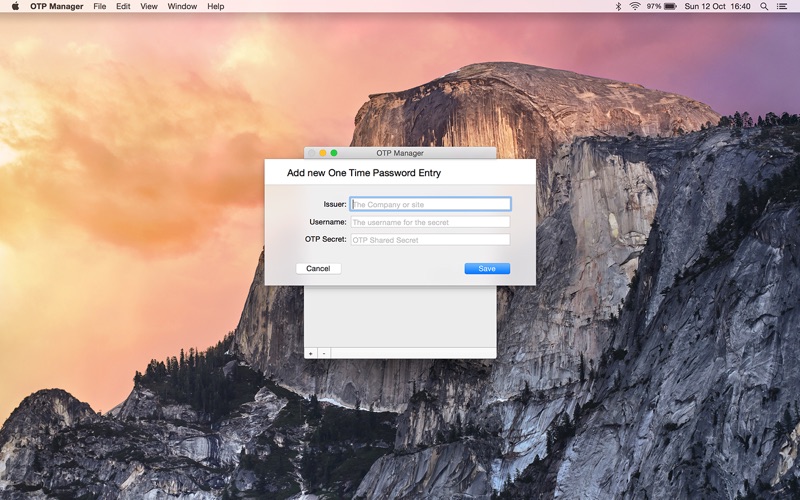Open the Apple menu

tap(15, 6)
